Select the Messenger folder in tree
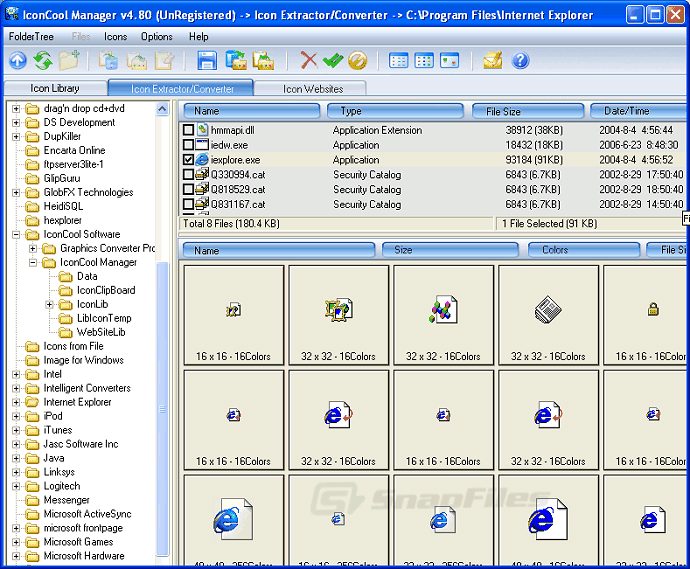 pos(66,500)
